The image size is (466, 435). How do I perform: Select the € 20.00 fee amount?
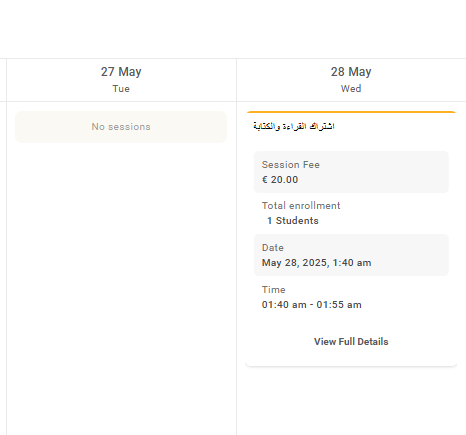[x=280, y=180]
